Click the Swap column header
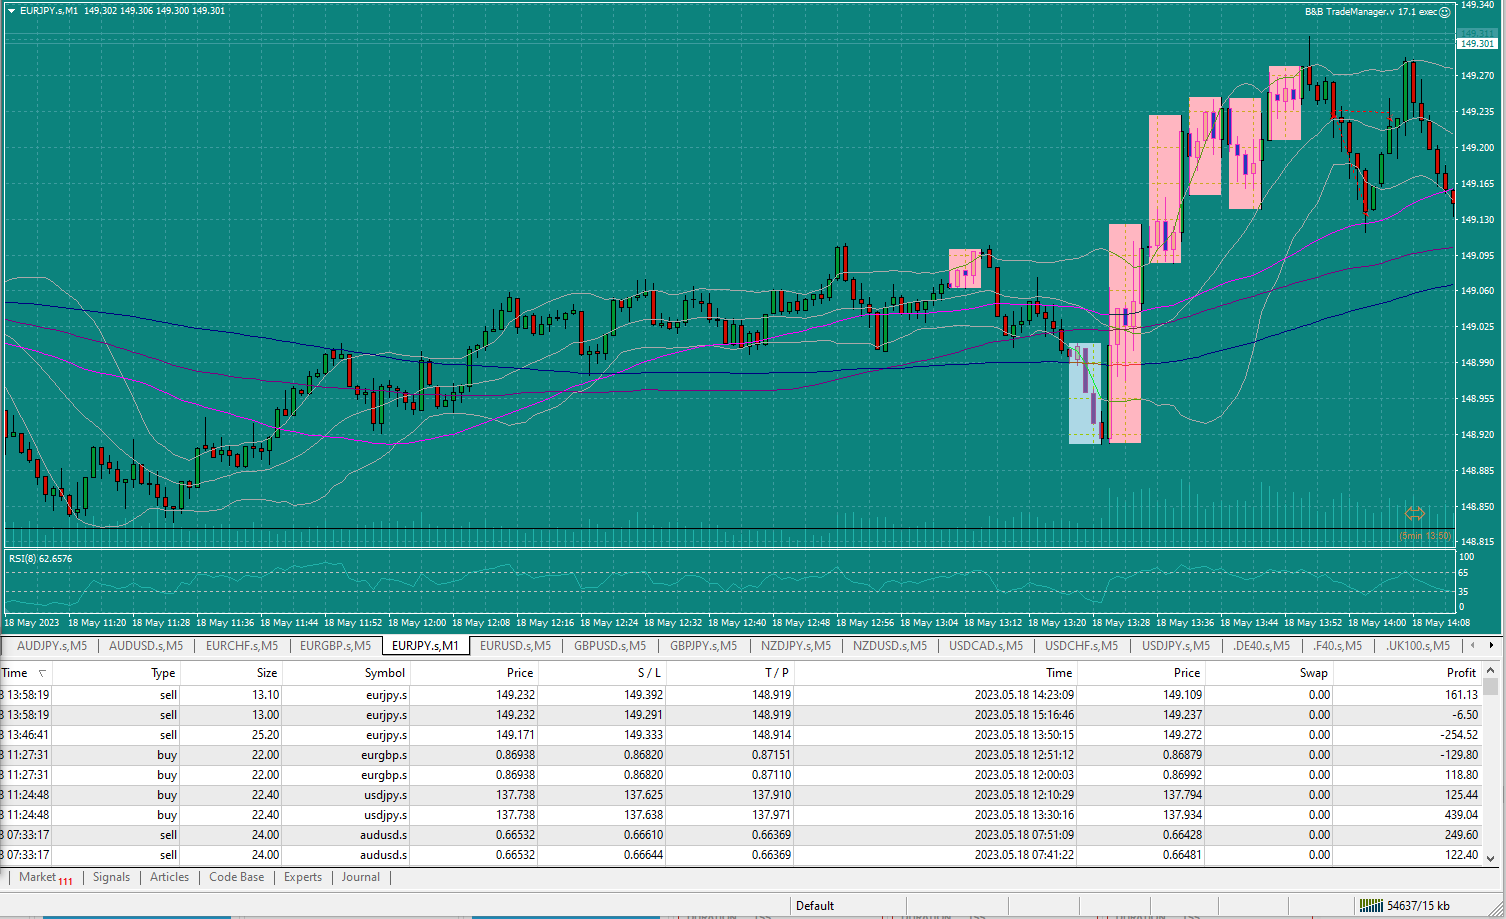 pyautogui.click(x=1313, y=673)
